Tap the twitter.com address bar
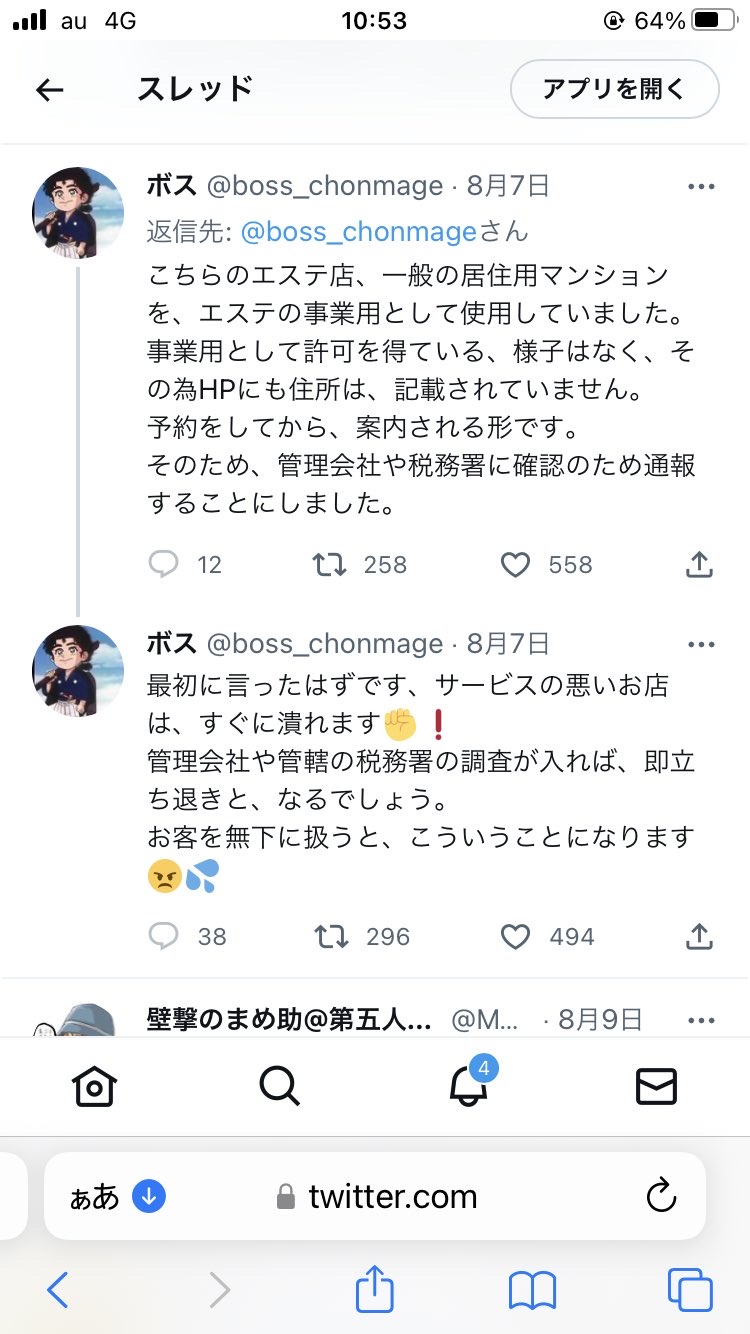The width and height of the screenshot is (750, 1334). click(392, 1196)
